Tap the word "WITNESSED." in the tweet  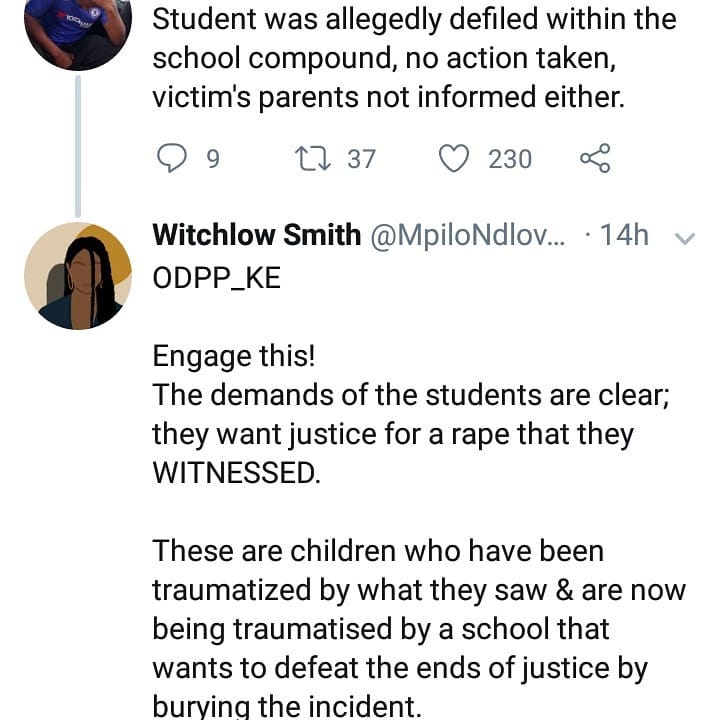point(236,473)
